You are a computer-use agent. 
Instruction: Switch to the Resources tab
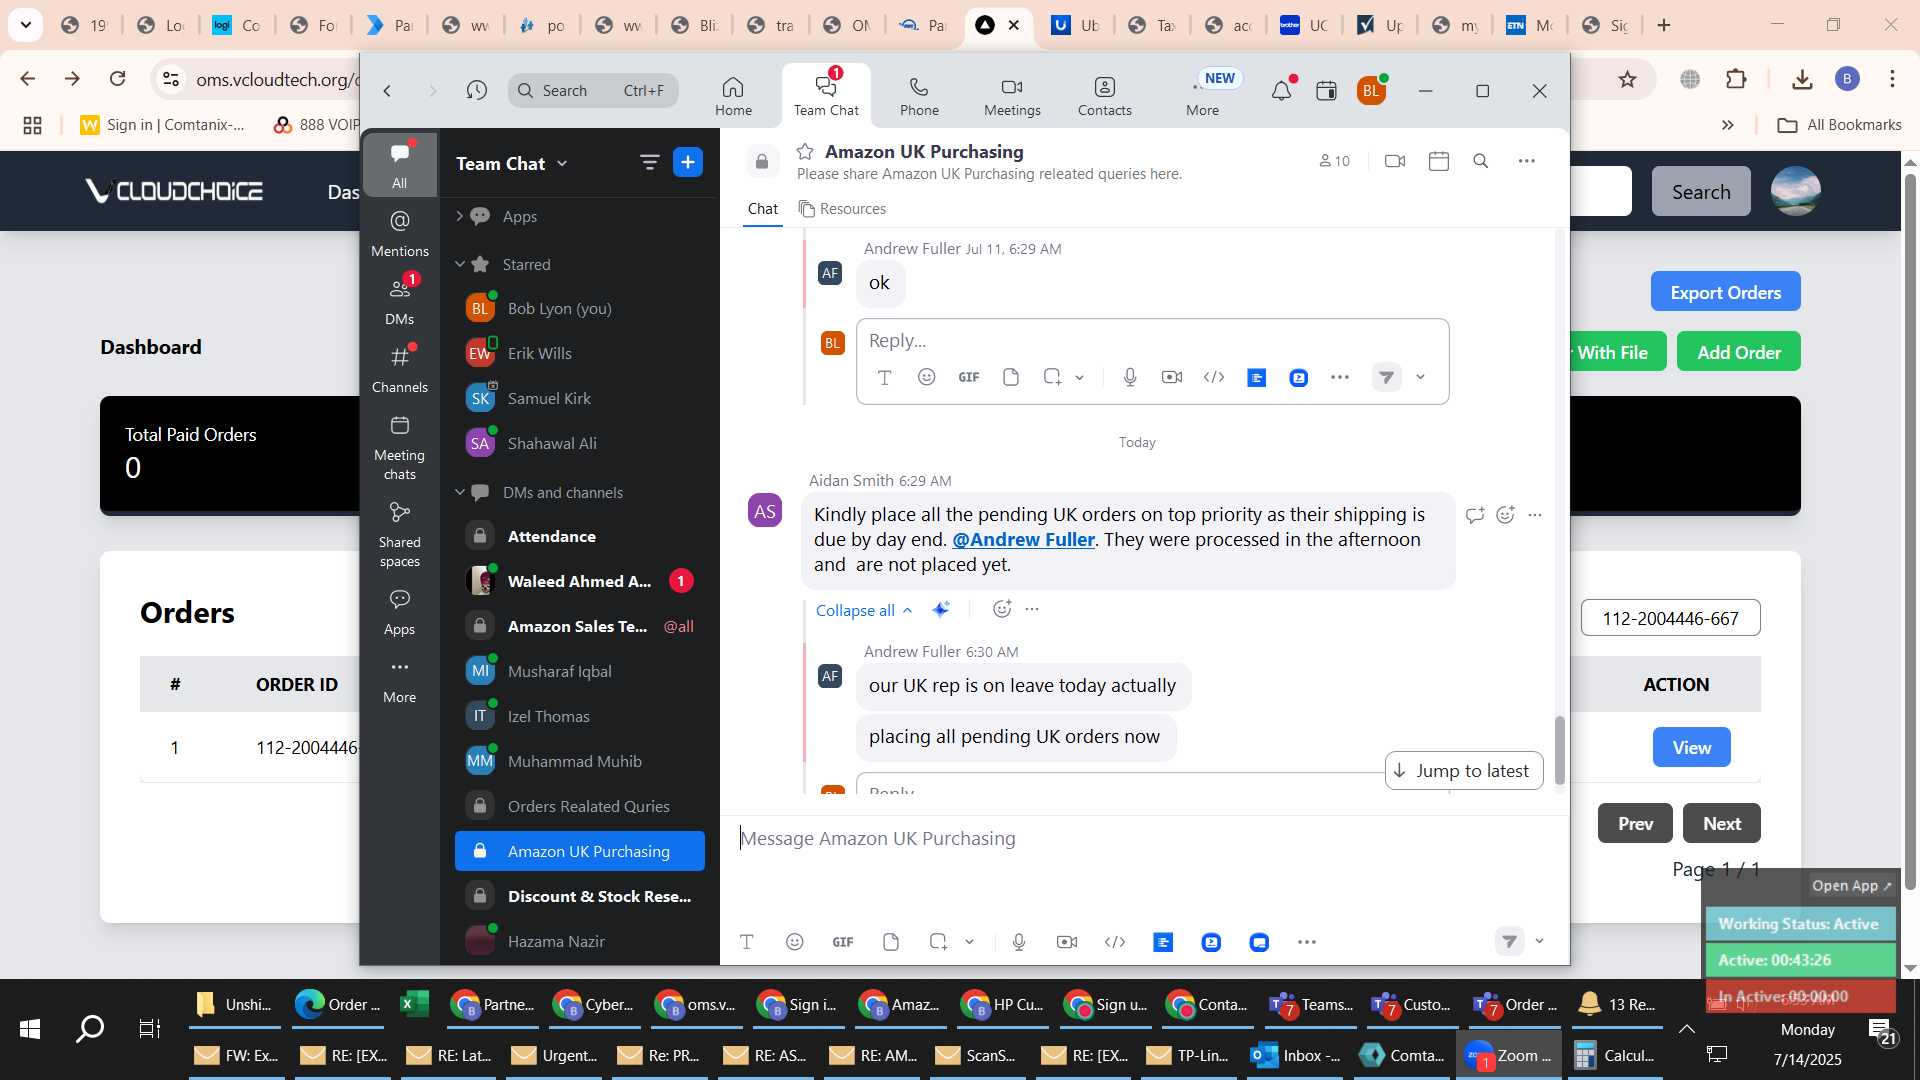click(x=842, y=208)
